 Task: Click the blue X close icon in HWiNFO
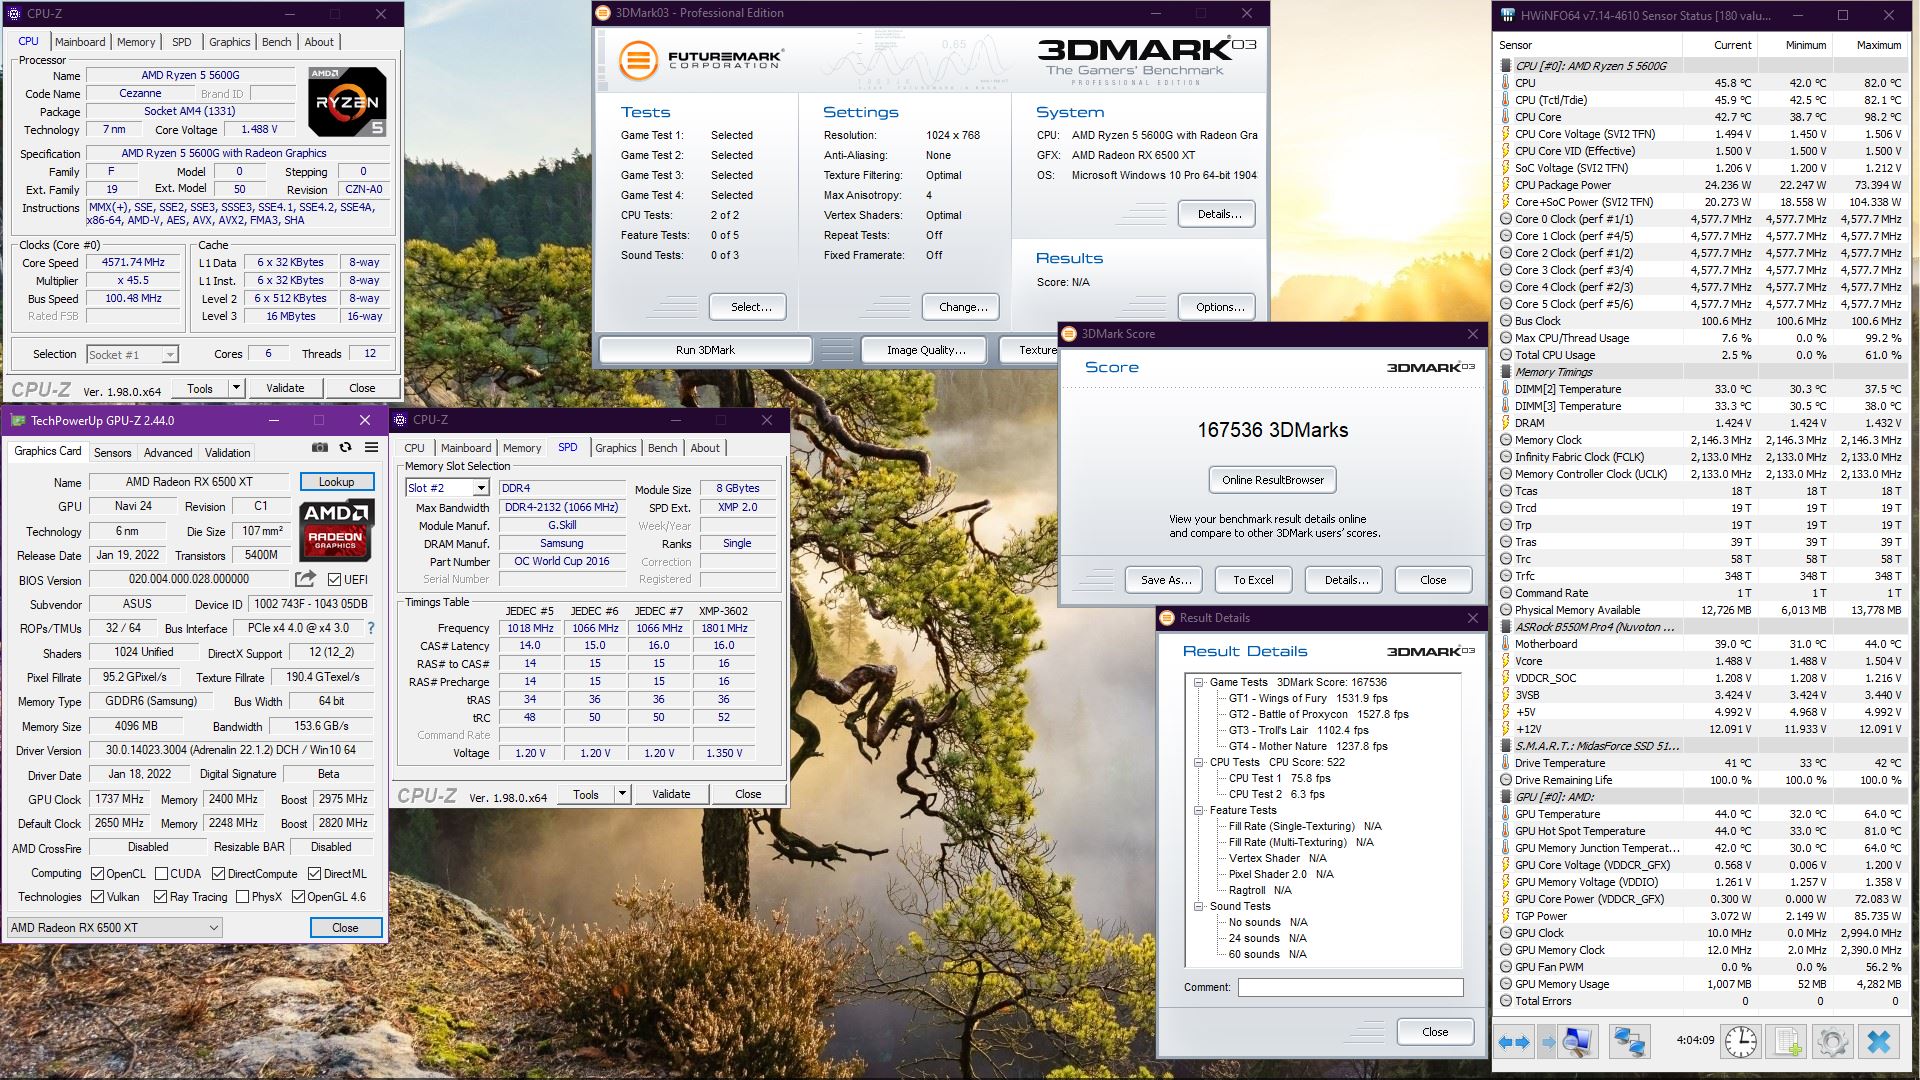click(x=1879, y=1042)
